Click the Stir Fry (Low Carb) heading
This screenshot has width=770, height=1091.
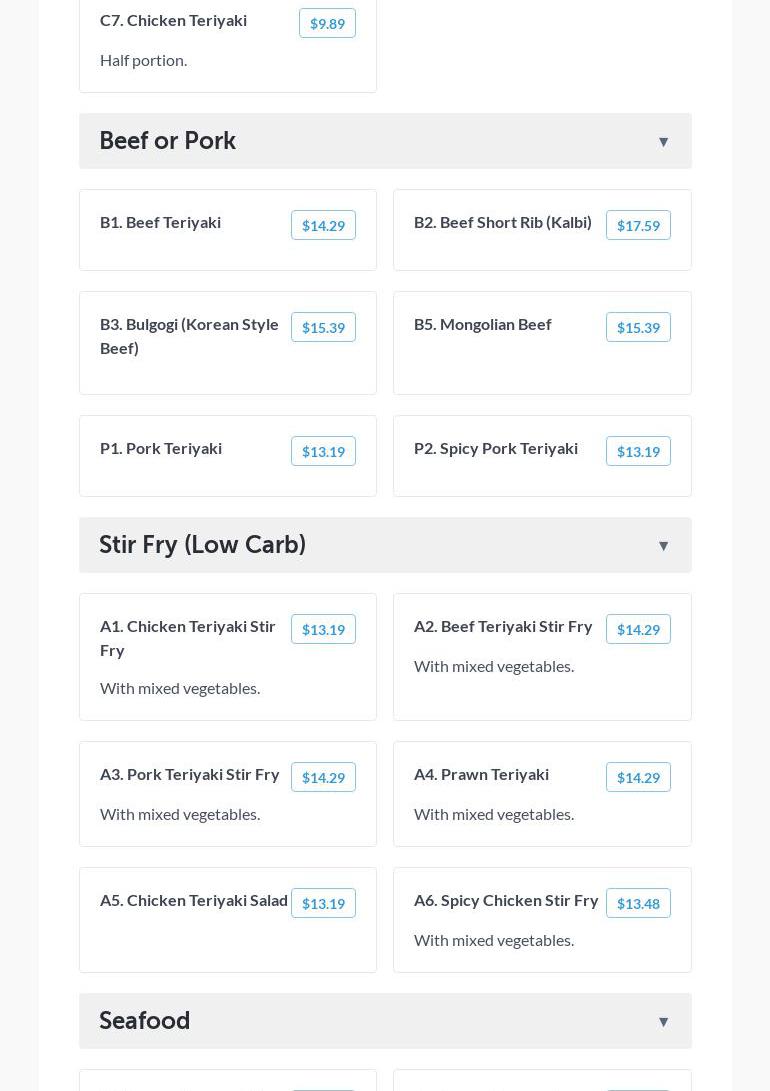tap(203, 545)
